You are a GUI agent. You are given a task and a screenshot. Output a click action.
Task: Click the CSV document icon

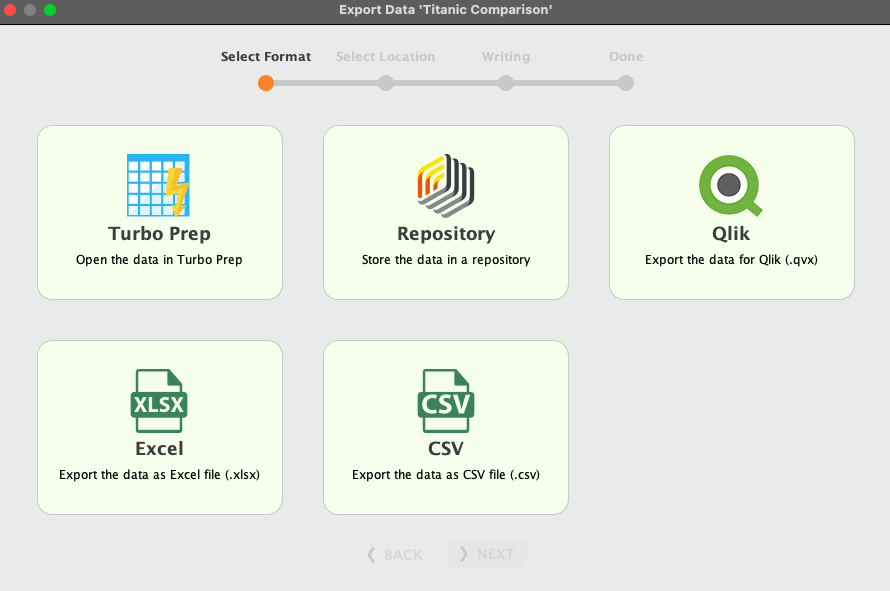click(x=446, y=399)
